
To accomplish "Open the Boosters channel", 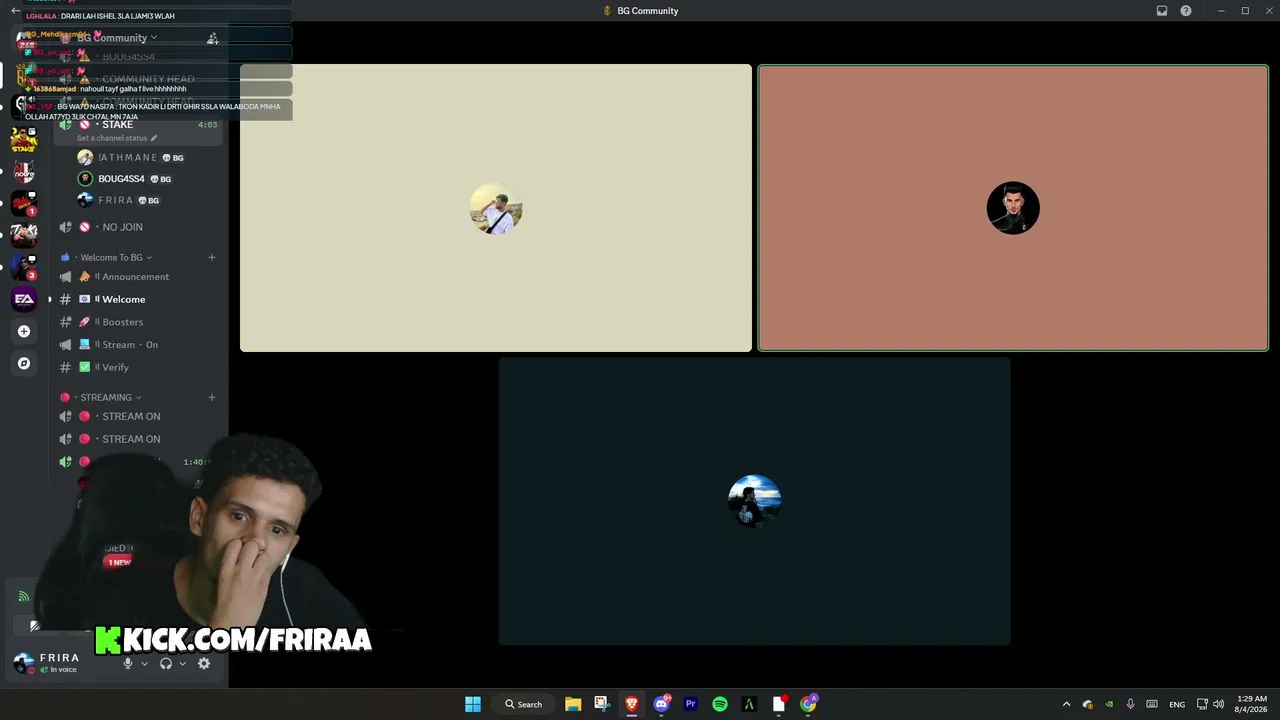I will tap(137, 322).
